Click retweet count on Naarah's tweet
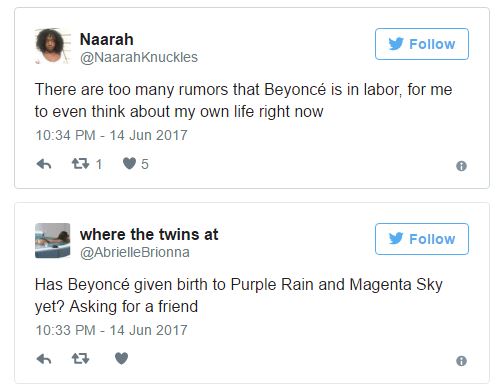Screen dimensions: 500x391 click(99, 164)
